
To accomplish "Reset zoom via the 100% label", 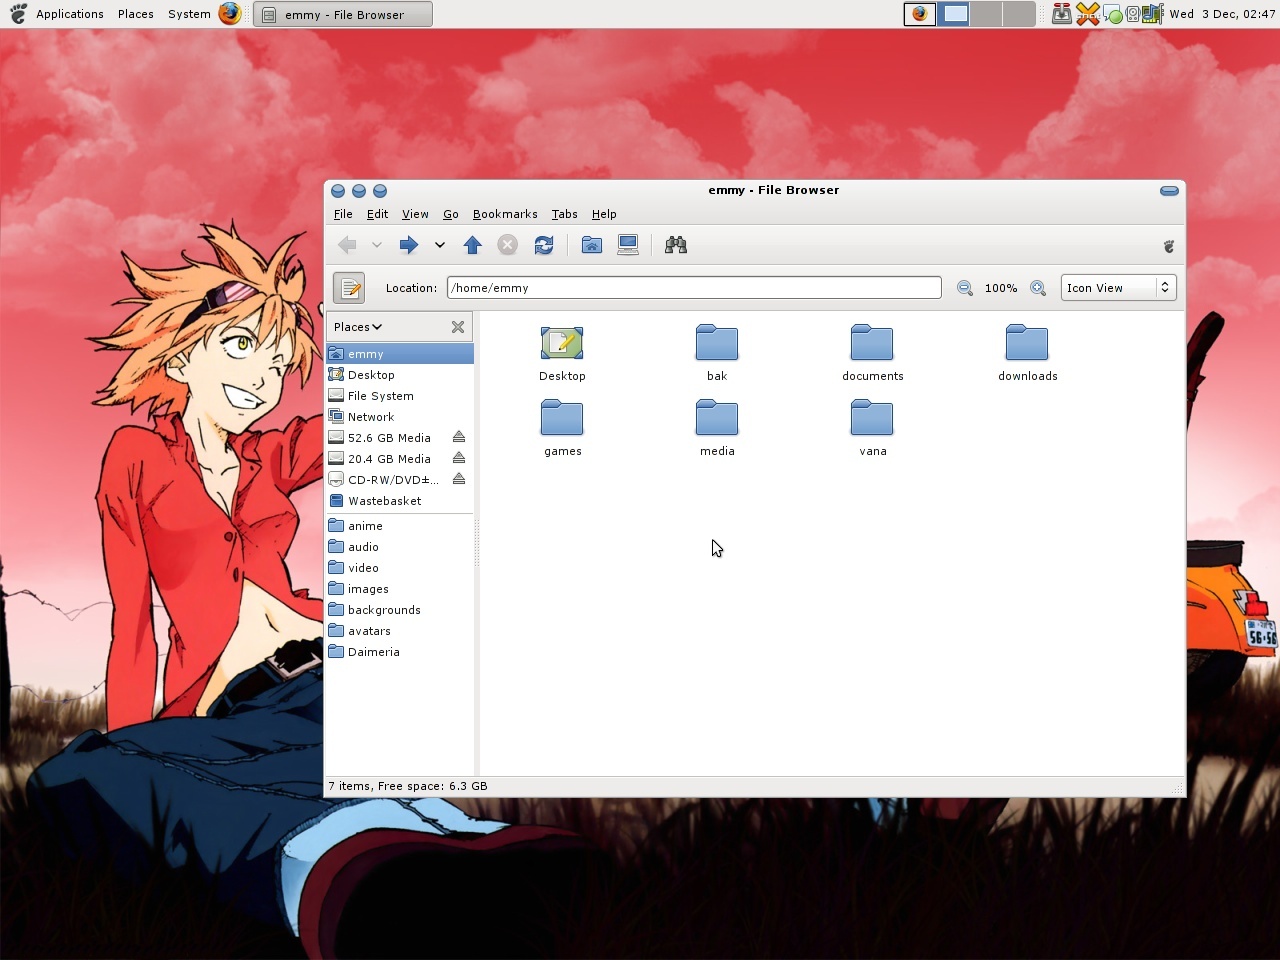I will (x=1001, y=288).
